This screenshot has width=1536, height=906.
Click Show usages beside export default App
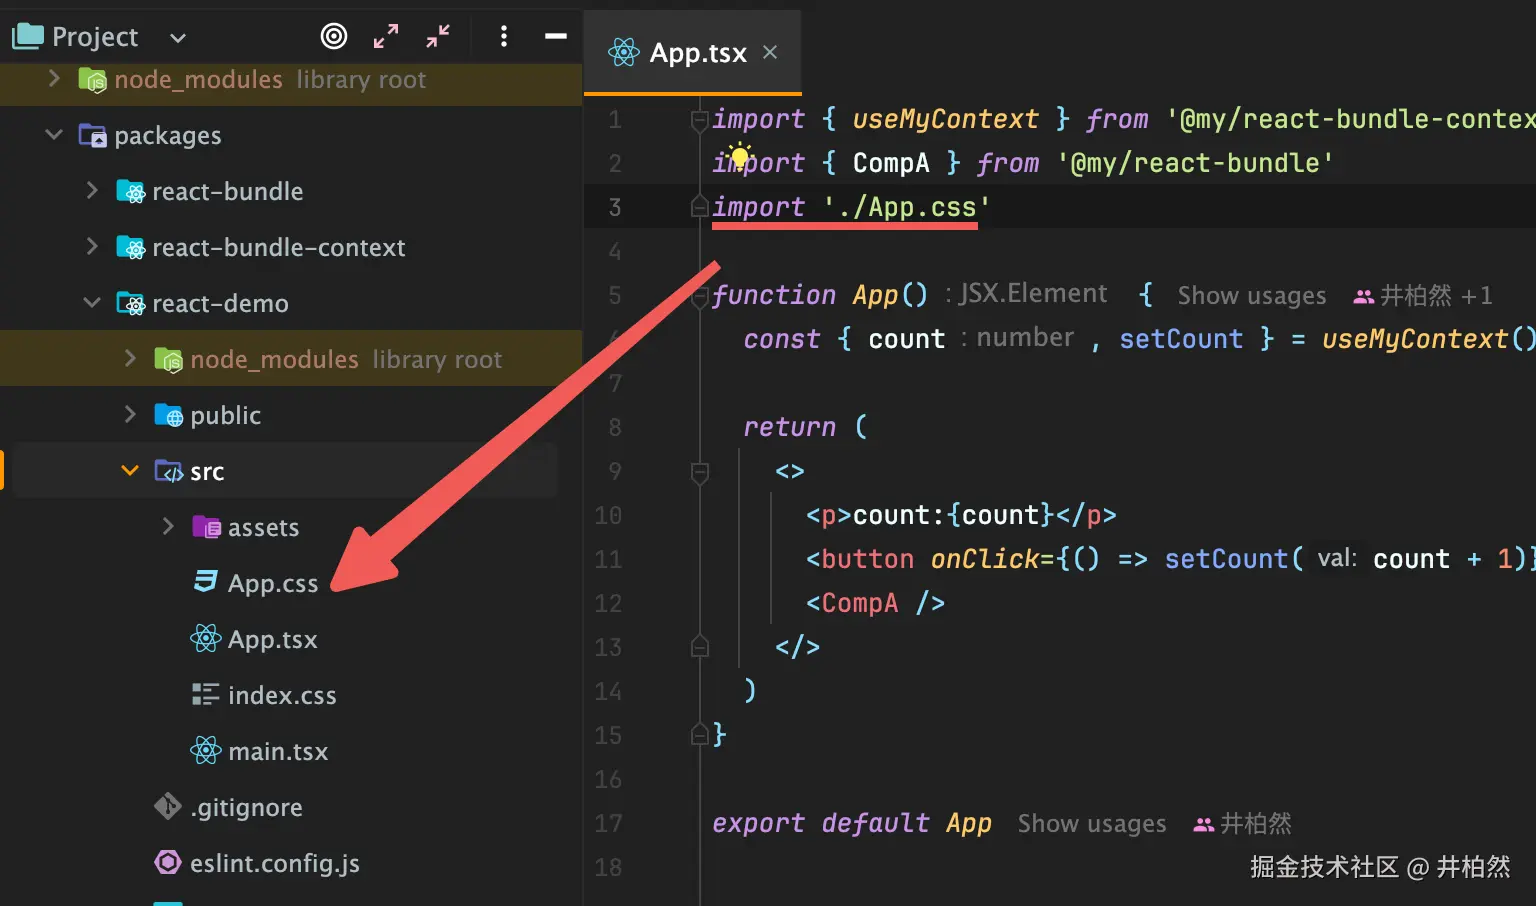(x=1091, y=824)
